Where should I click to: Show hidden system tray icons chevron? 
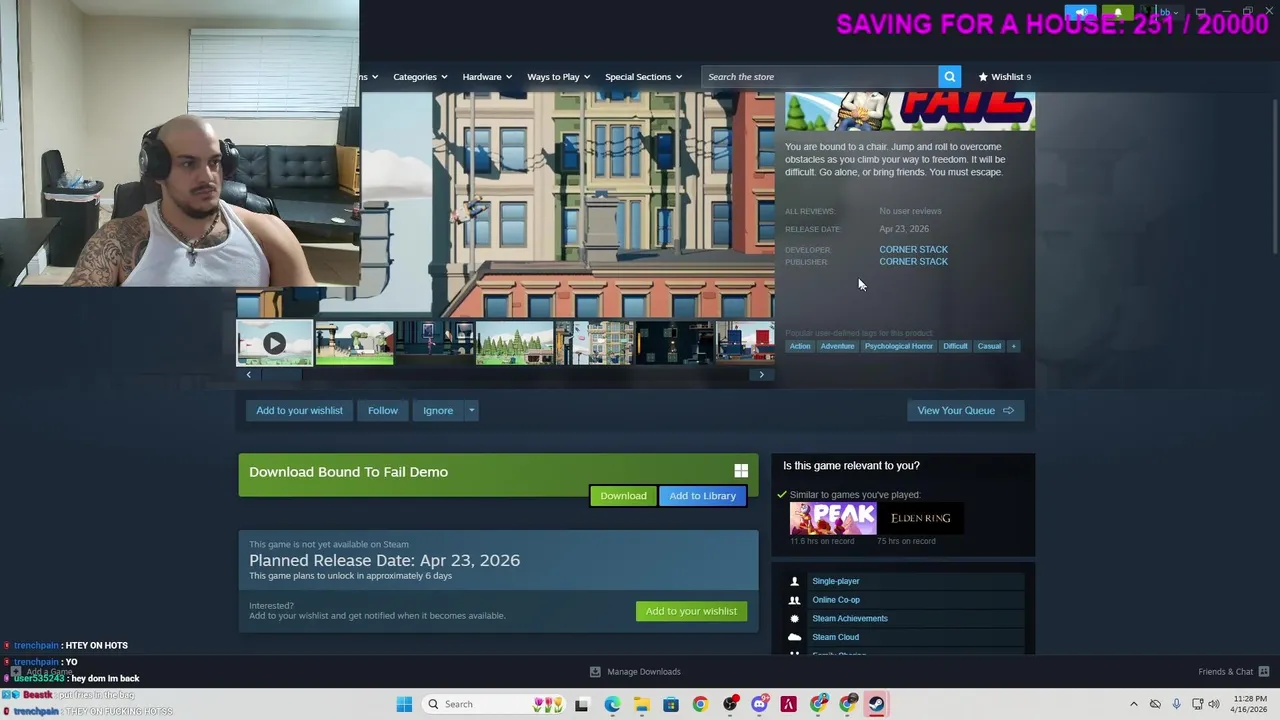point(1134,704)
